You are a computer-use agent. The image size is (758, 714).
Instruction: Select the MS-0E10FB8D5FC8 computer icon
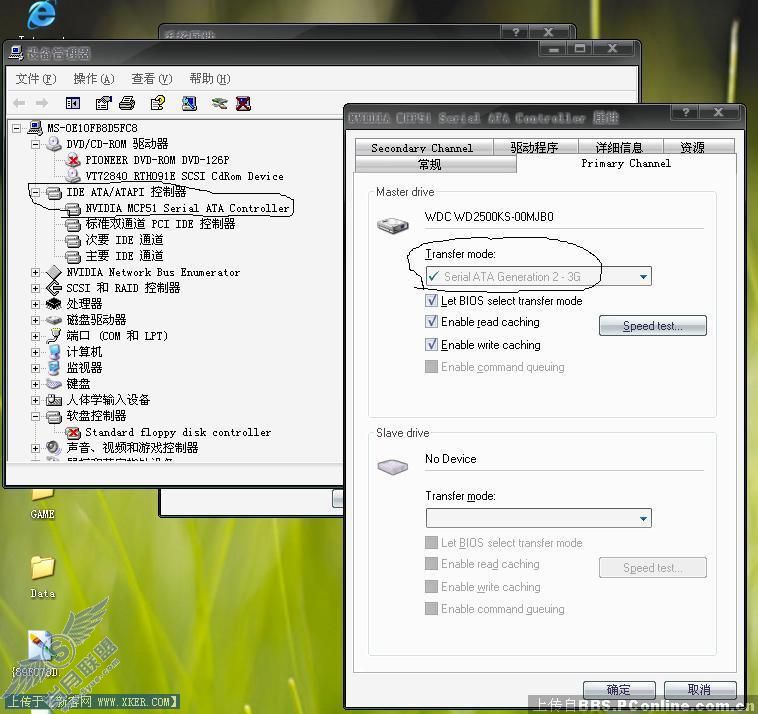pos(35,128)
